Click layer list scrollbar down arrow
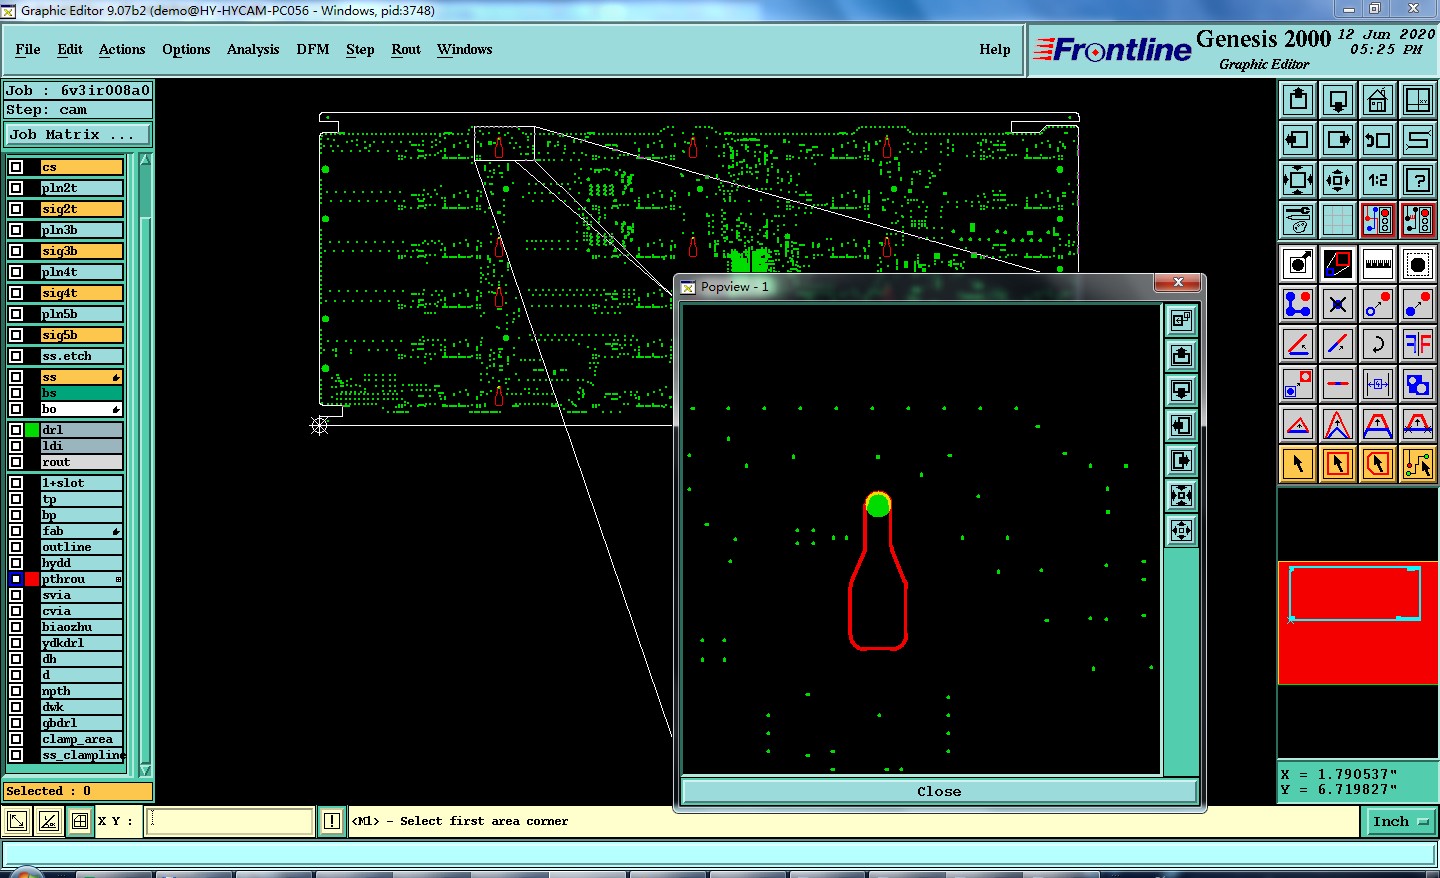This screenshot has height=878, width=1440. (145, 770)
